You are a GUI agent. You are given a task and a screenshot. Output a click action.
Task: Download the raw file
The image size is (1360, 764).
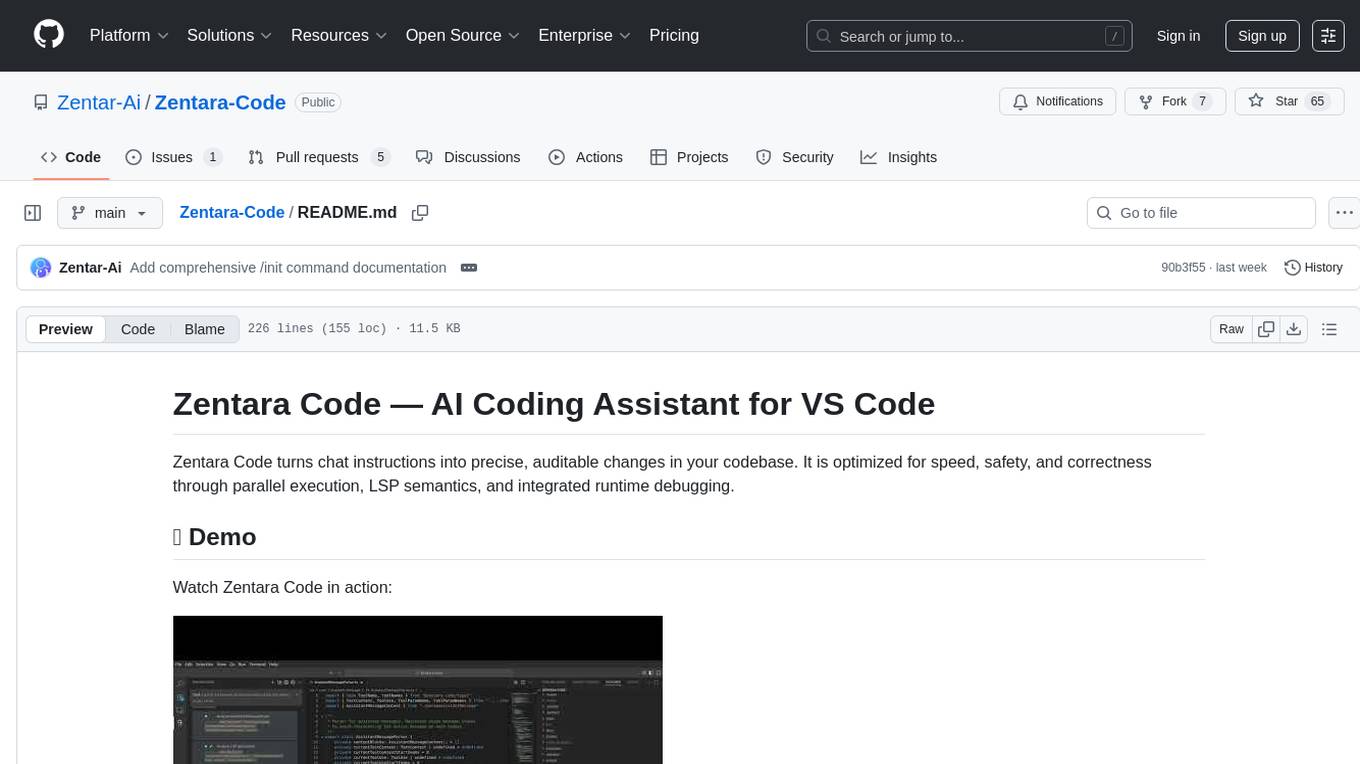tap(1293, 329)
